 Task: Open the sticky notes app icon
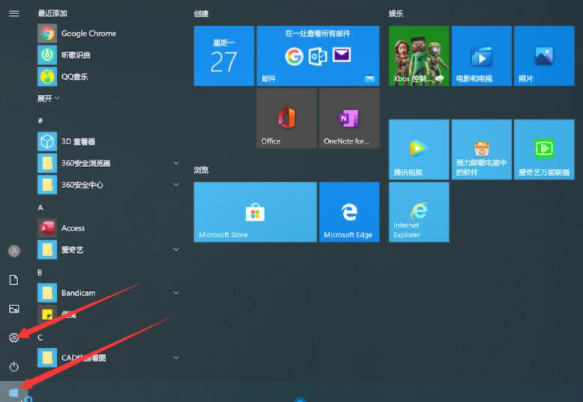47,314
